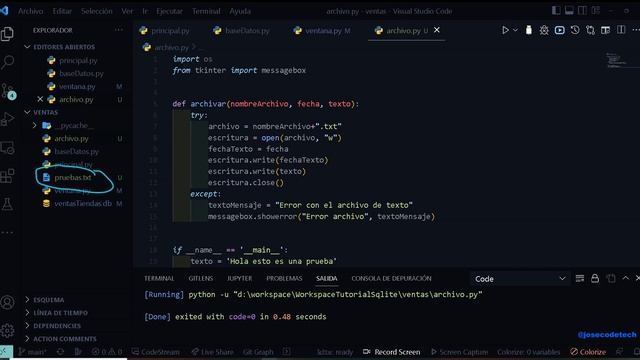Customize layout icon in title bar
This screenshot has height=360, width=640.
coord(596,11)
